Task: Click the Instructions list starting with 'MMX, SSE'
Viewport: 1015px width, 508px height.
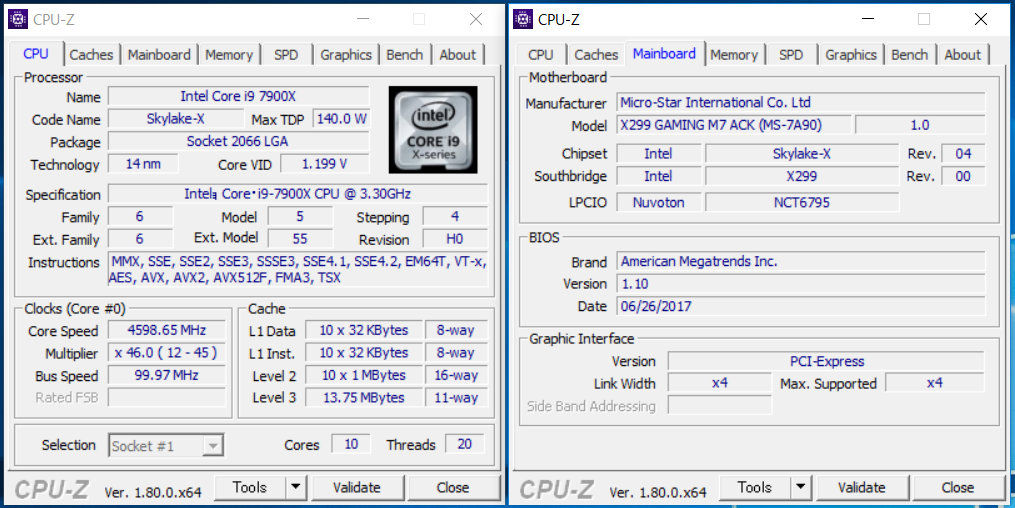Action: click(298, 269)
